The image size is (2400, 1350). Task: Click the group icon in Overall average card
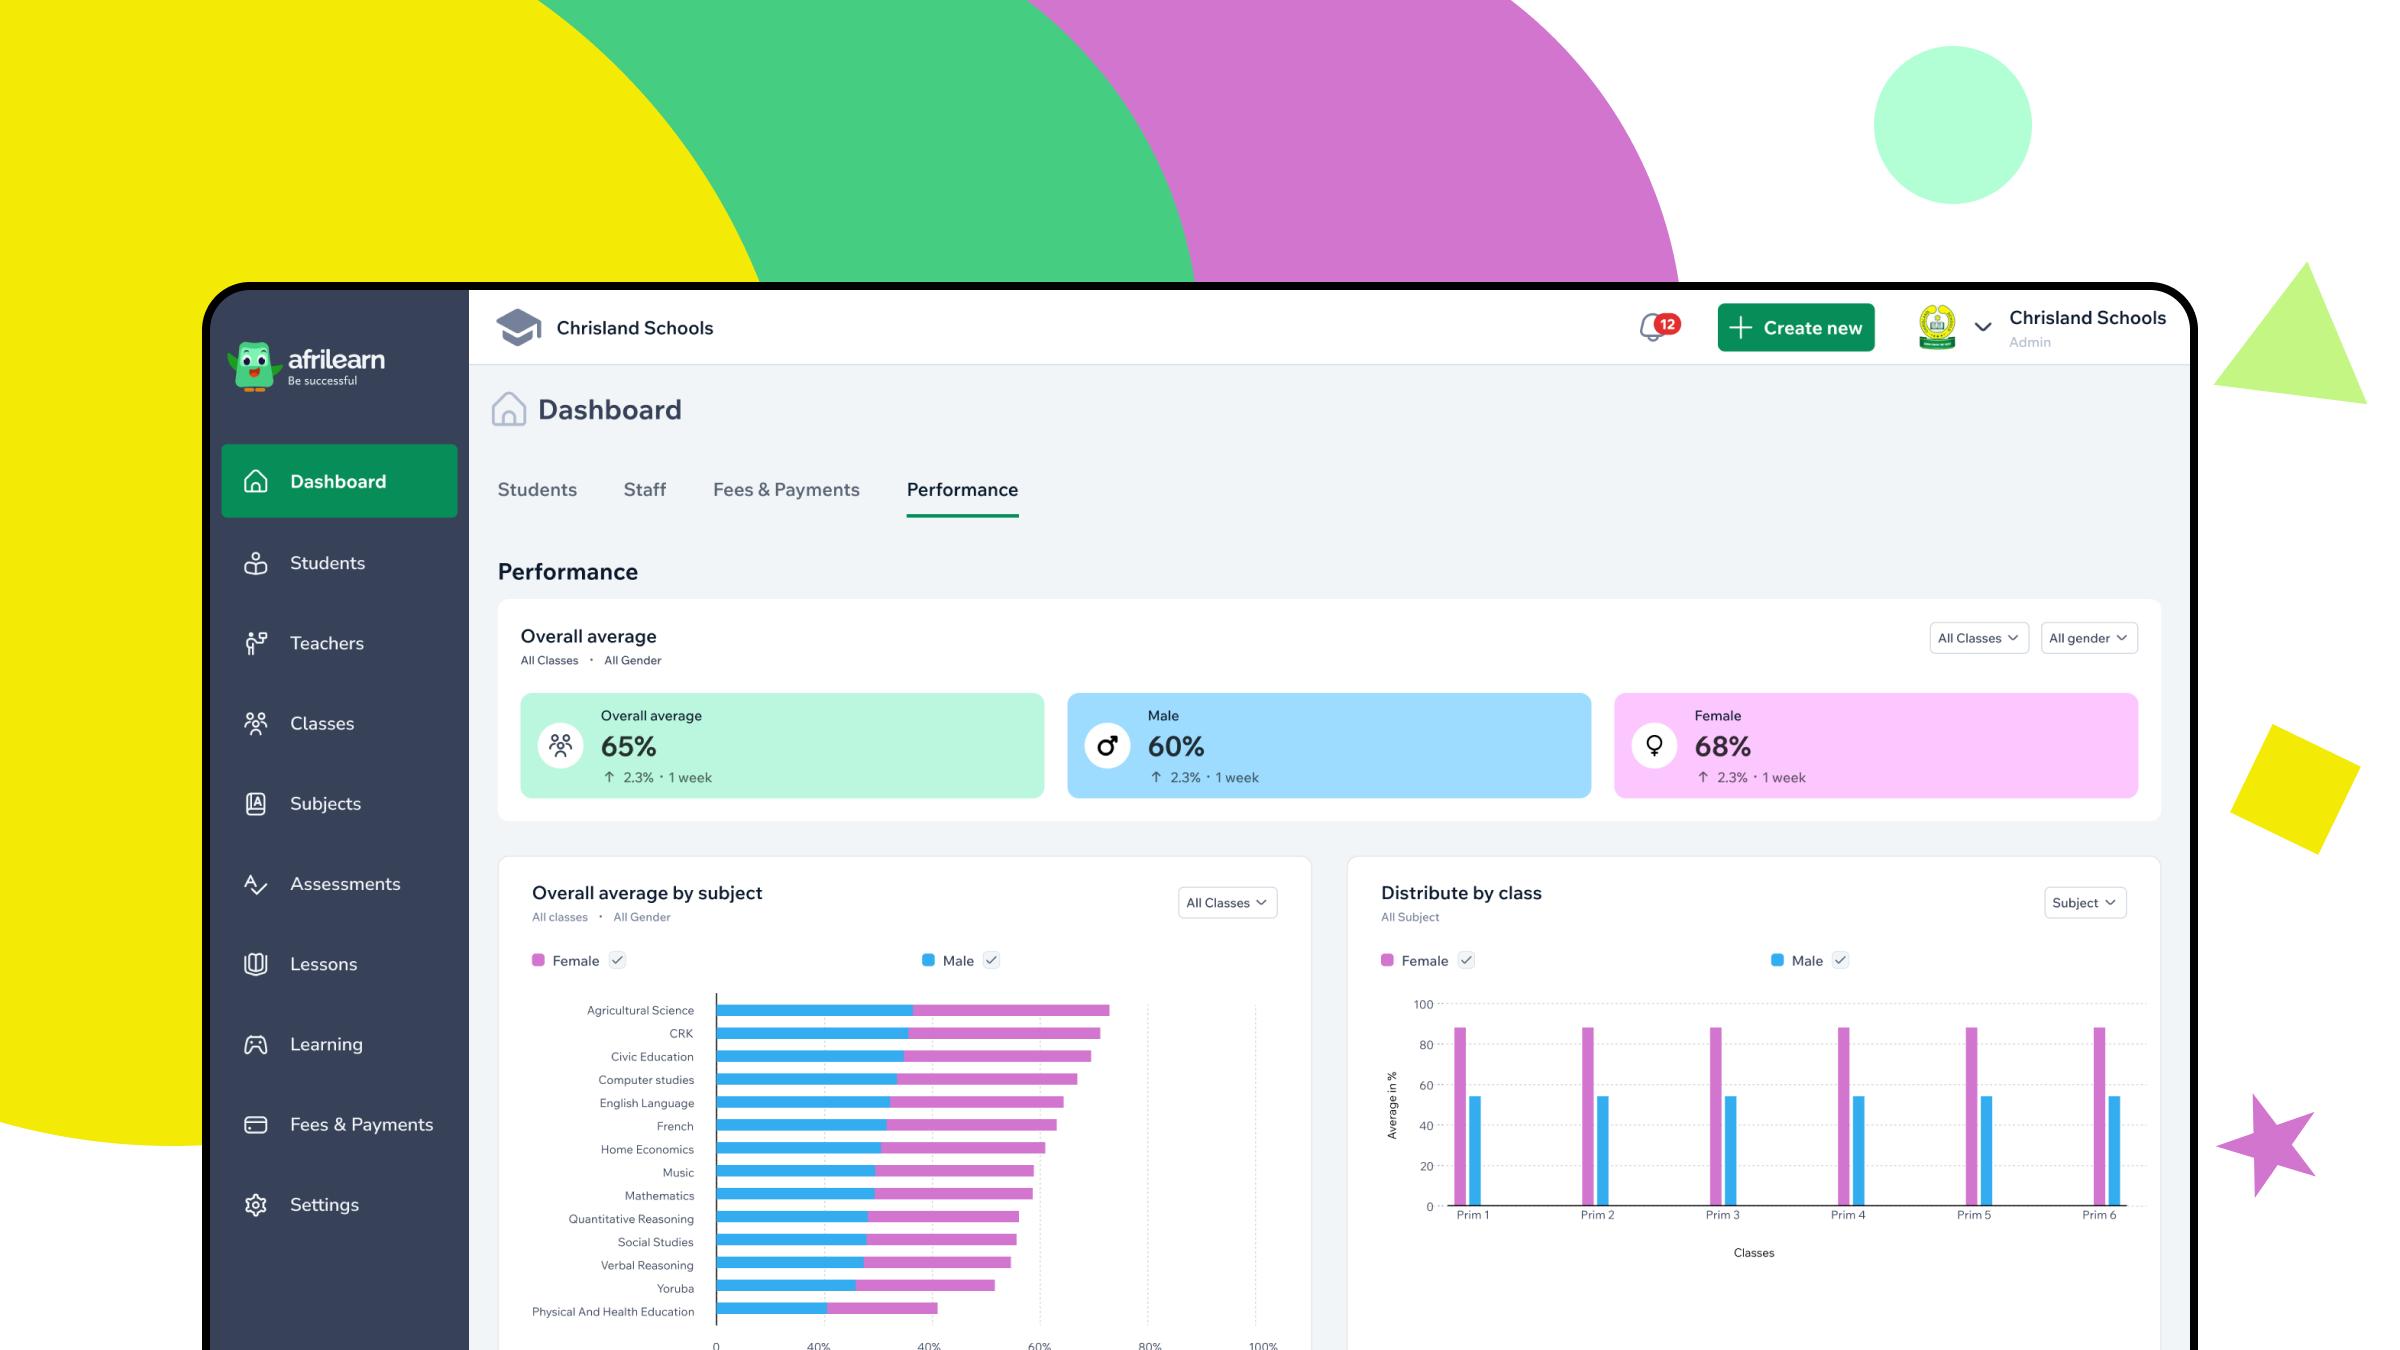[561, 745]
